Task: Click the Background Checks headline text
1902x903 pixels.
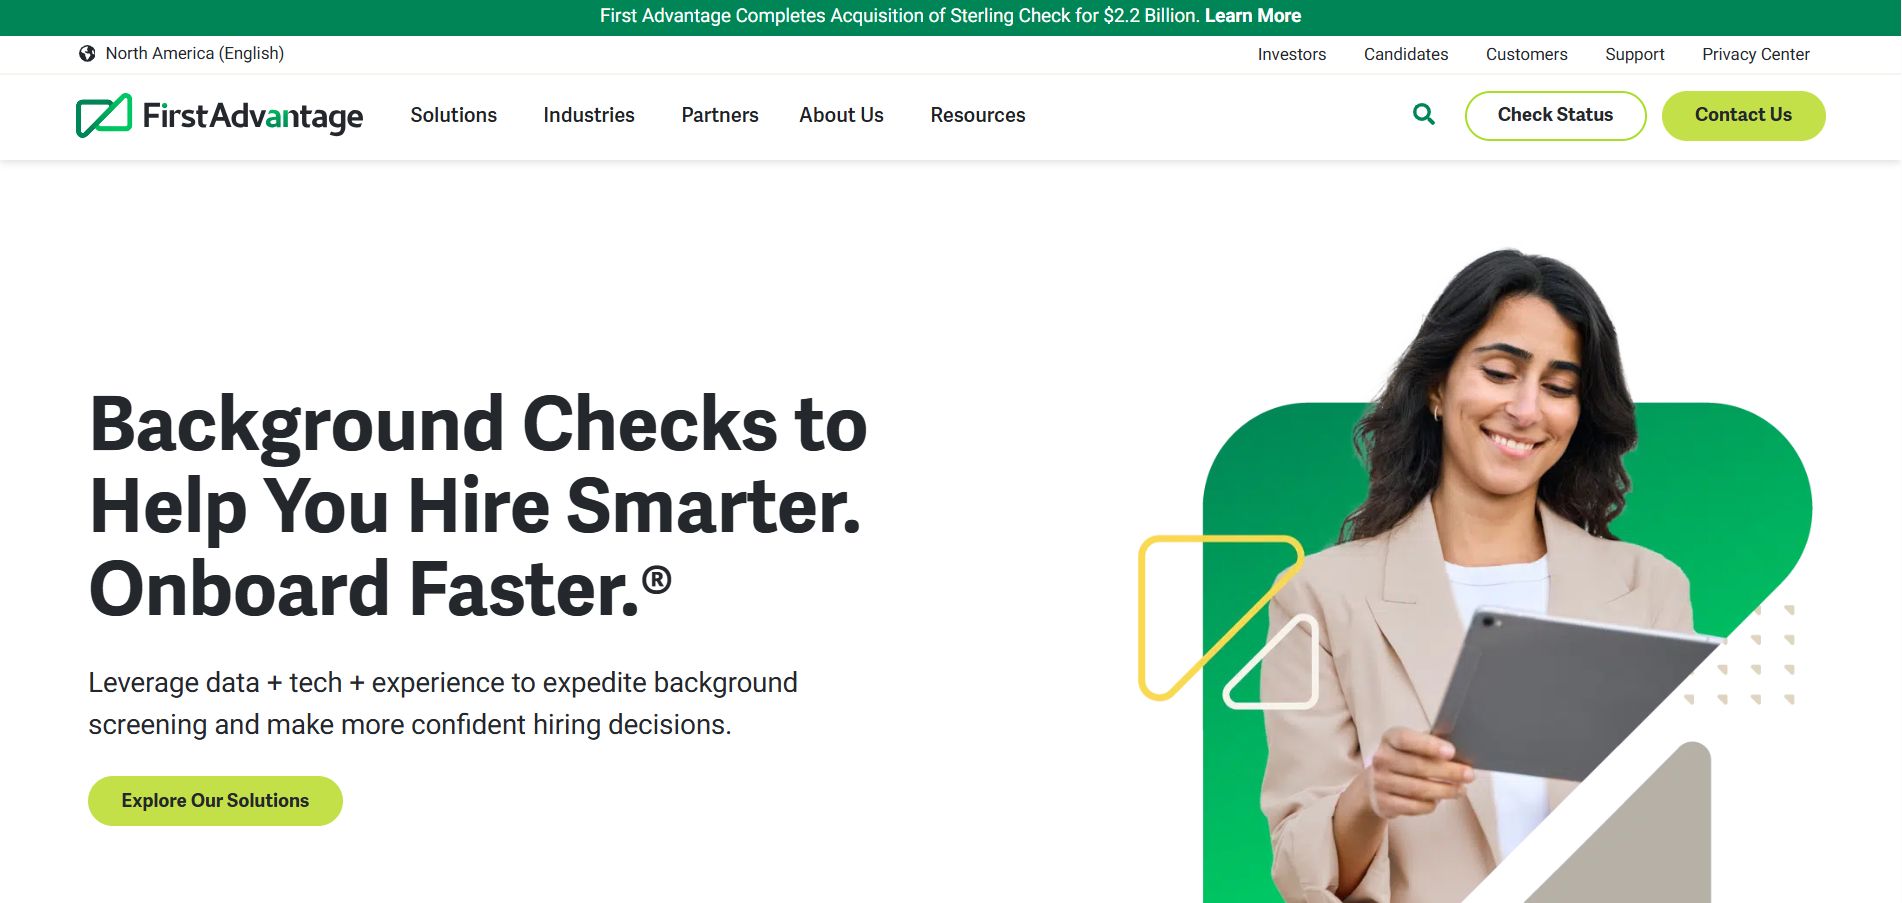Action: (478, 506)
